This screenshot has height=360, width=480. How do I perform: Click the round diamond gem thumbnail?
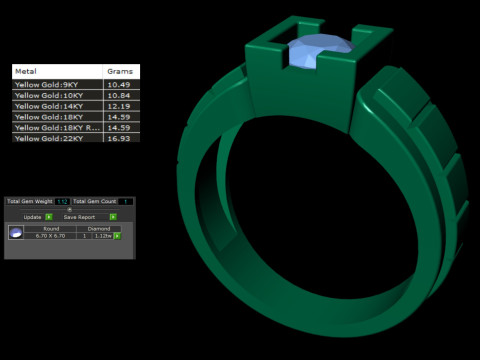(x=16, y=232)
